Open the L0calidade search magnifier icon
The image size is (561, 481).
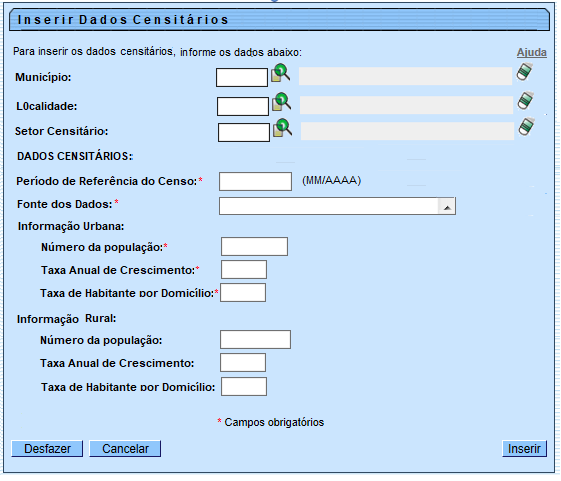pyautogui.click(x=282, y=102)
